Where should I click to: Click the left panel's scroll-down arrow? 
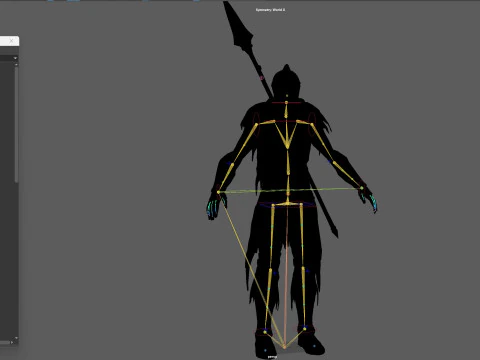coord(16,338)
